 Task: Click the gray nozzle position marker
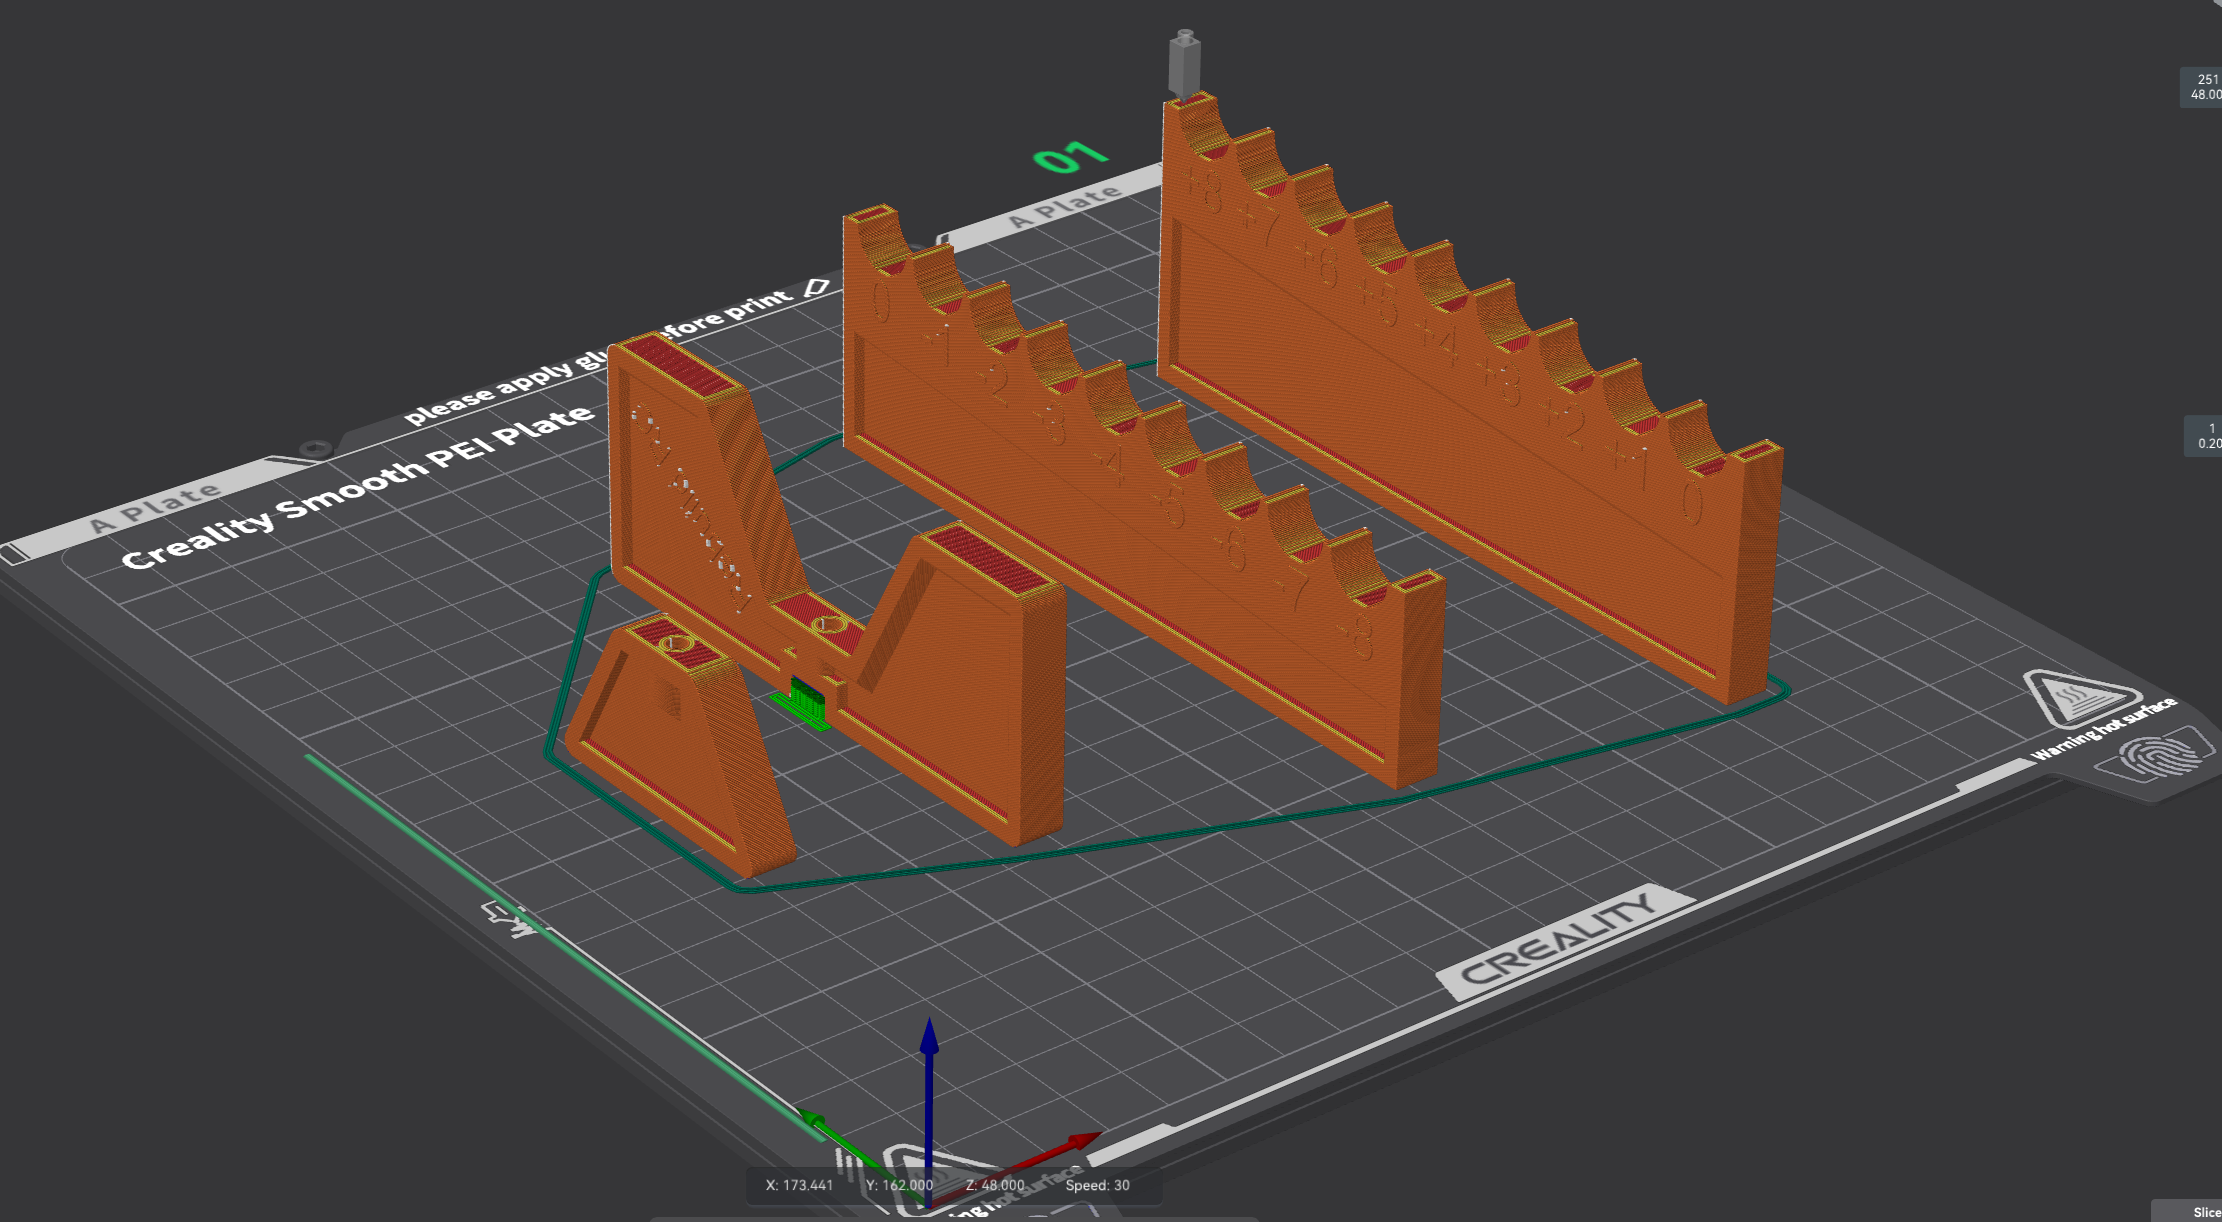[1184, 63]
